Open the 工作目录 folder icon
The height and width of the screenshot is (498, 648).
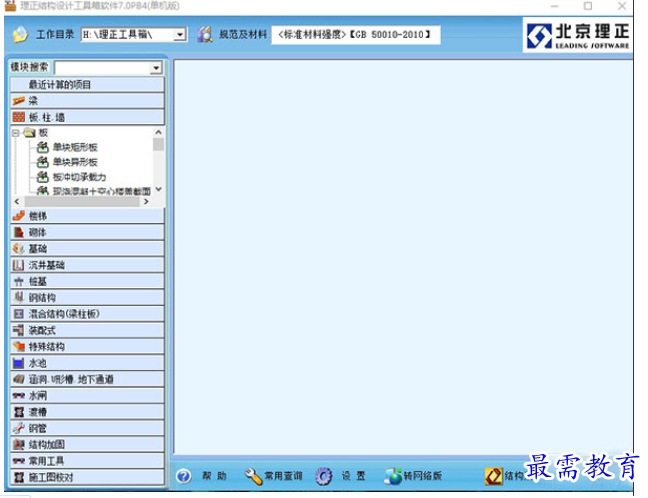click(20, 34)
